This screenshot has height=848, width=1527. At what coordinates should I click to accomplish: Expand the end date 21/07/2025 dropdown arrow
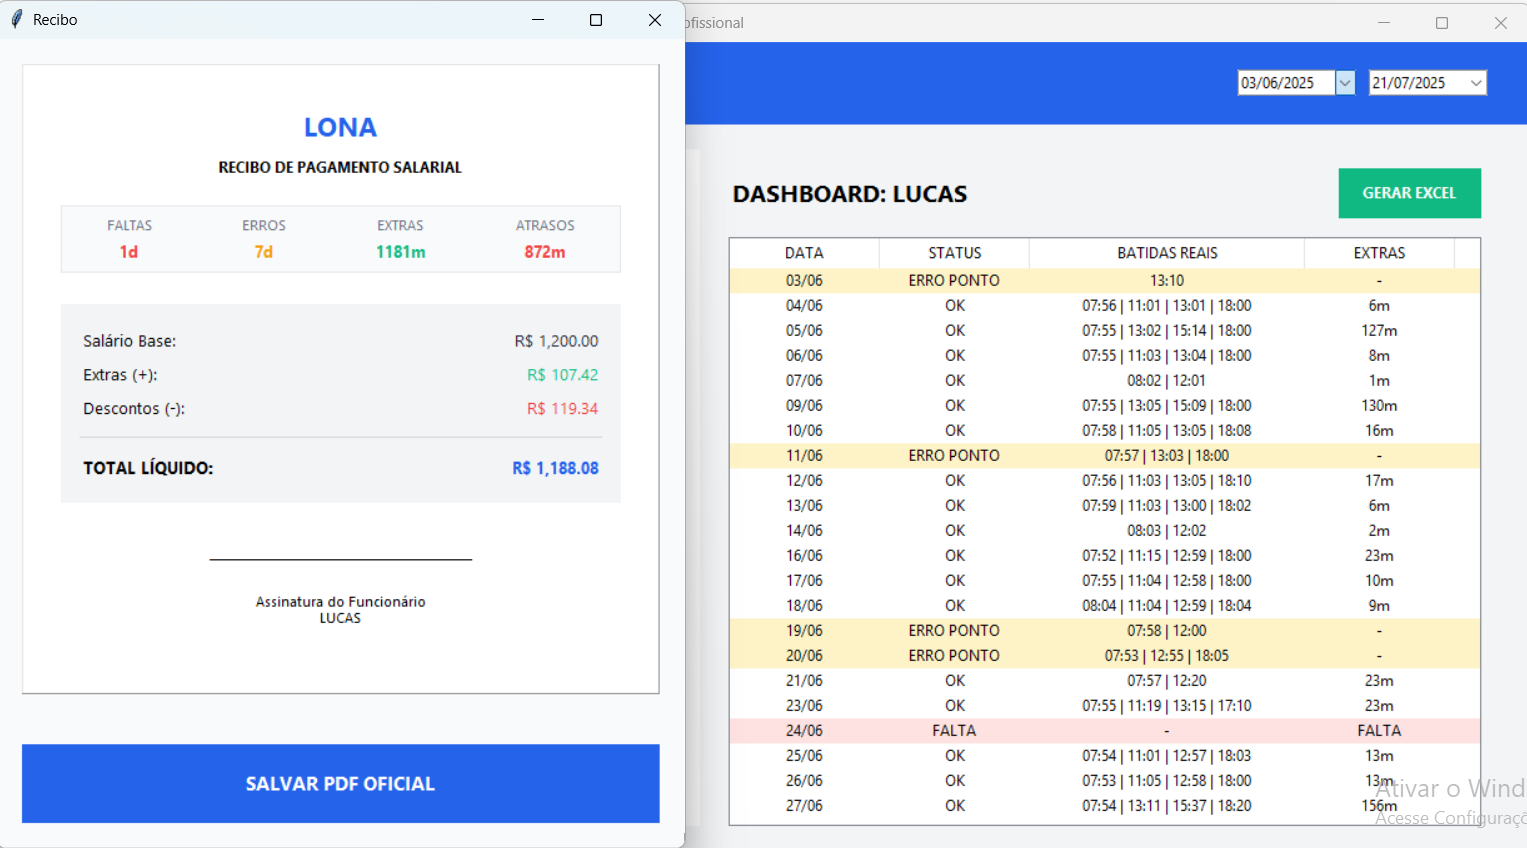pyautogui.click(x=1476, y=83)
